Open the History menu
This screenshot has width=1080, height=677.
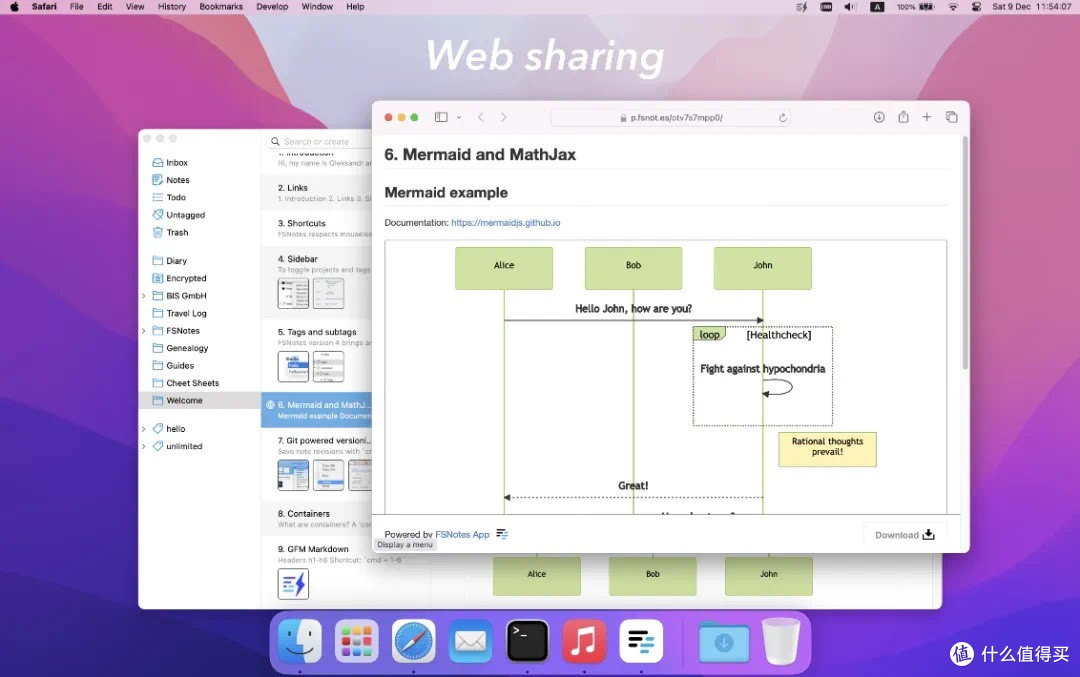(172, 6)
